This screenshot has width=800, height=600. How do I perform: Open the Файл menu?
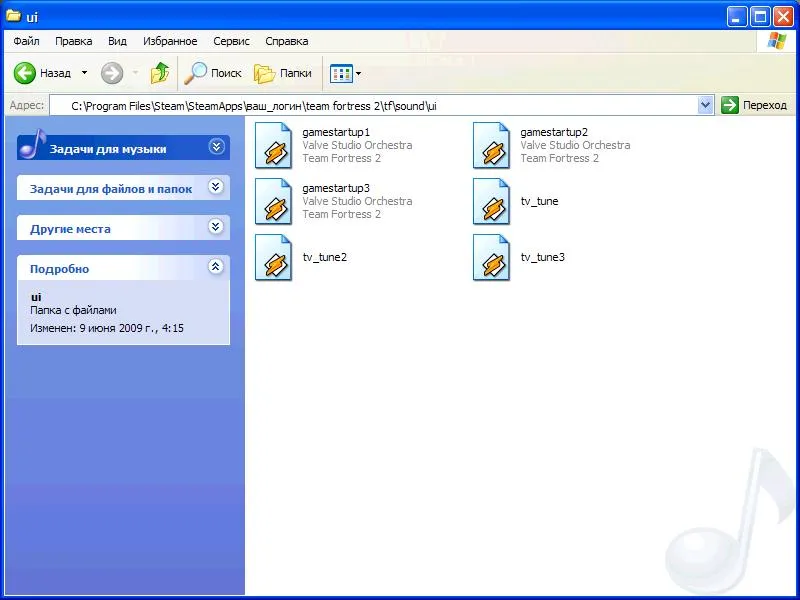click(x=26, y=41)
